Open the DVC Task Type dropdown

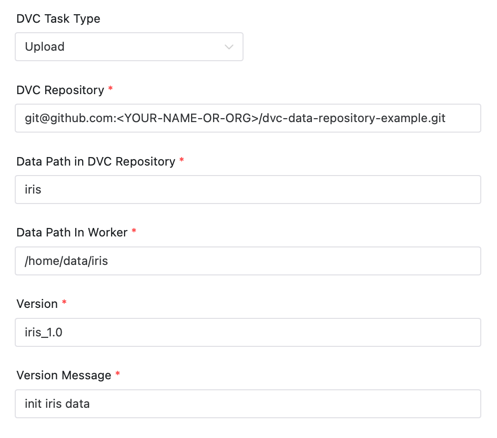point(129,47)
